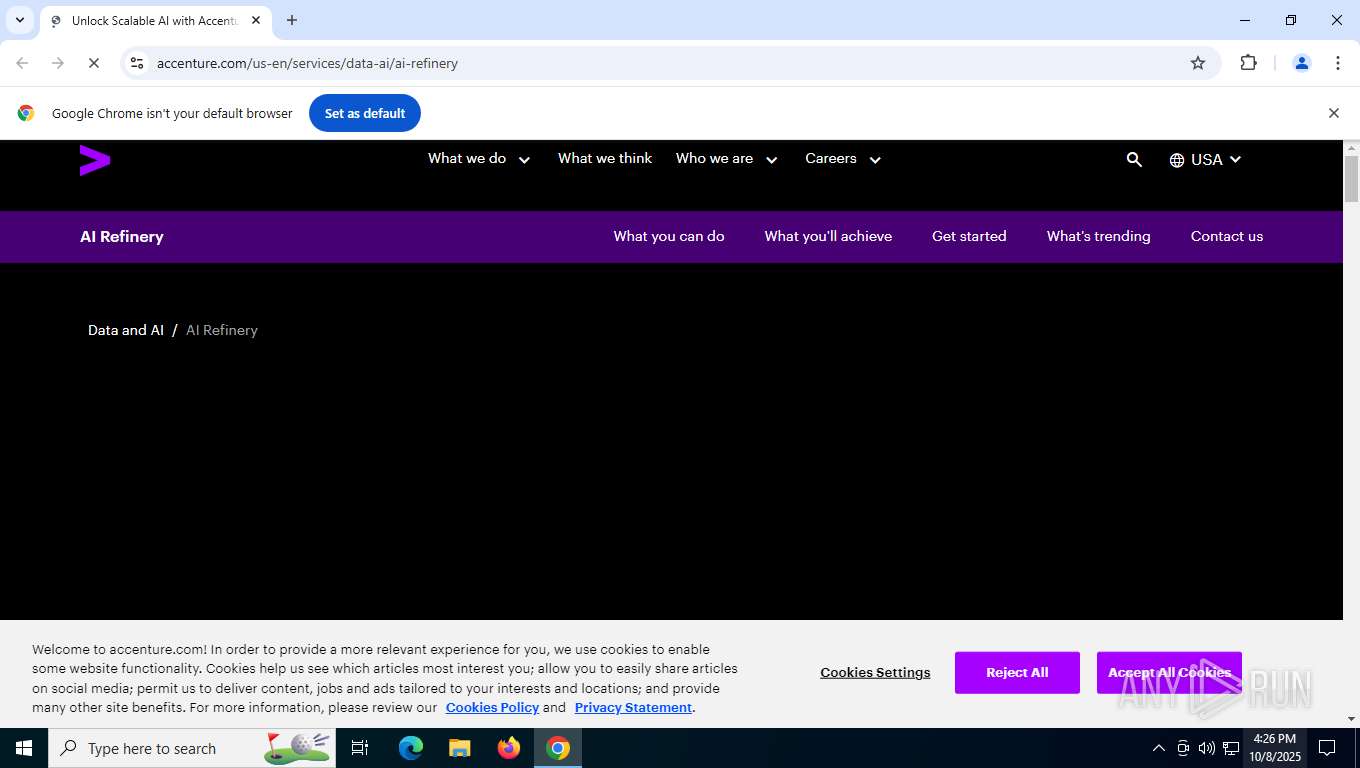The height and width of the screenshot is (768, 1360).
Task: Open the Chrome profile avatar
Action: tap(1302, 63)
